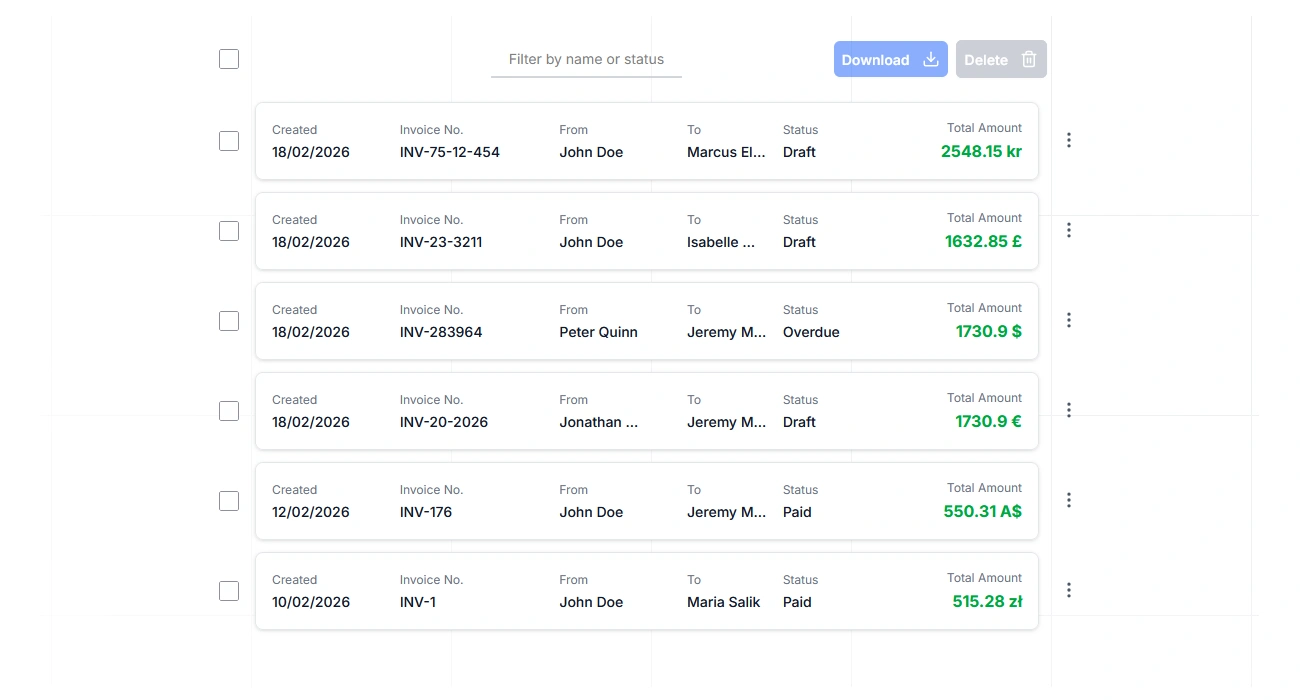Check the box for invoice INV-75-12-454
The height and width of the screenshot is (700, 1300).
tap(228, 140)
